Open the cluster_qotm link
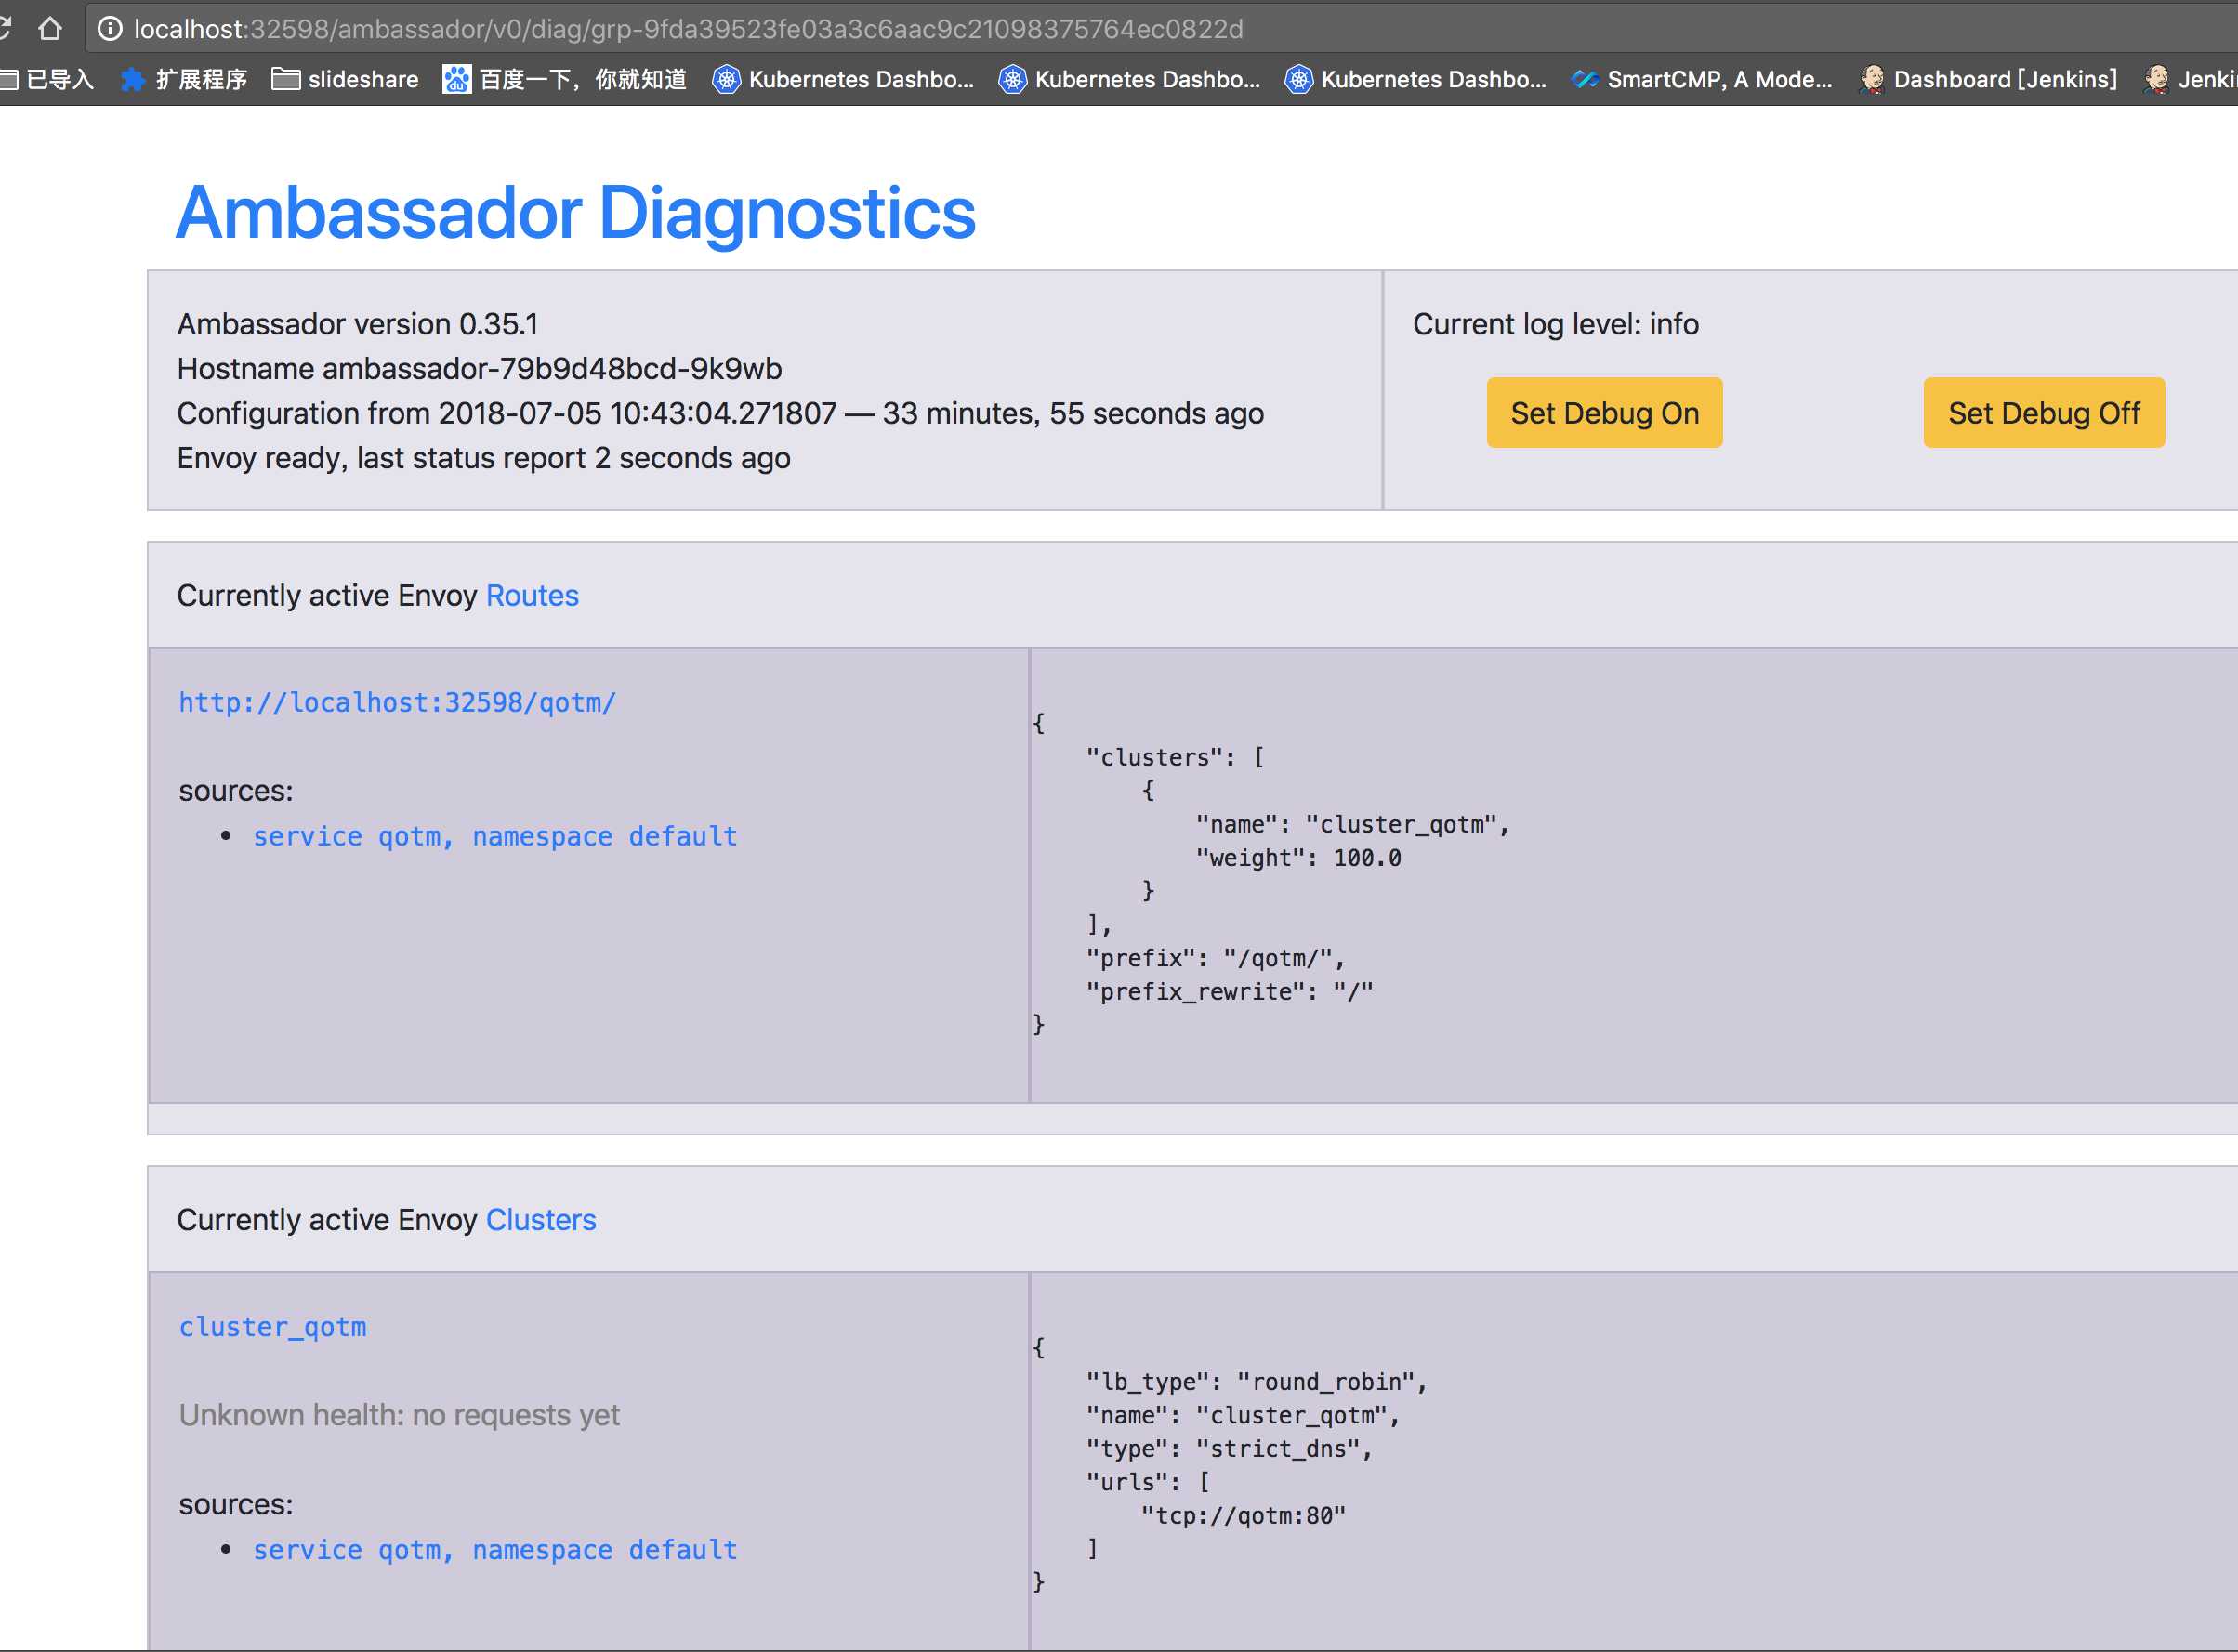Viewport: 2238px width, 1652px height. point(273,1327)
